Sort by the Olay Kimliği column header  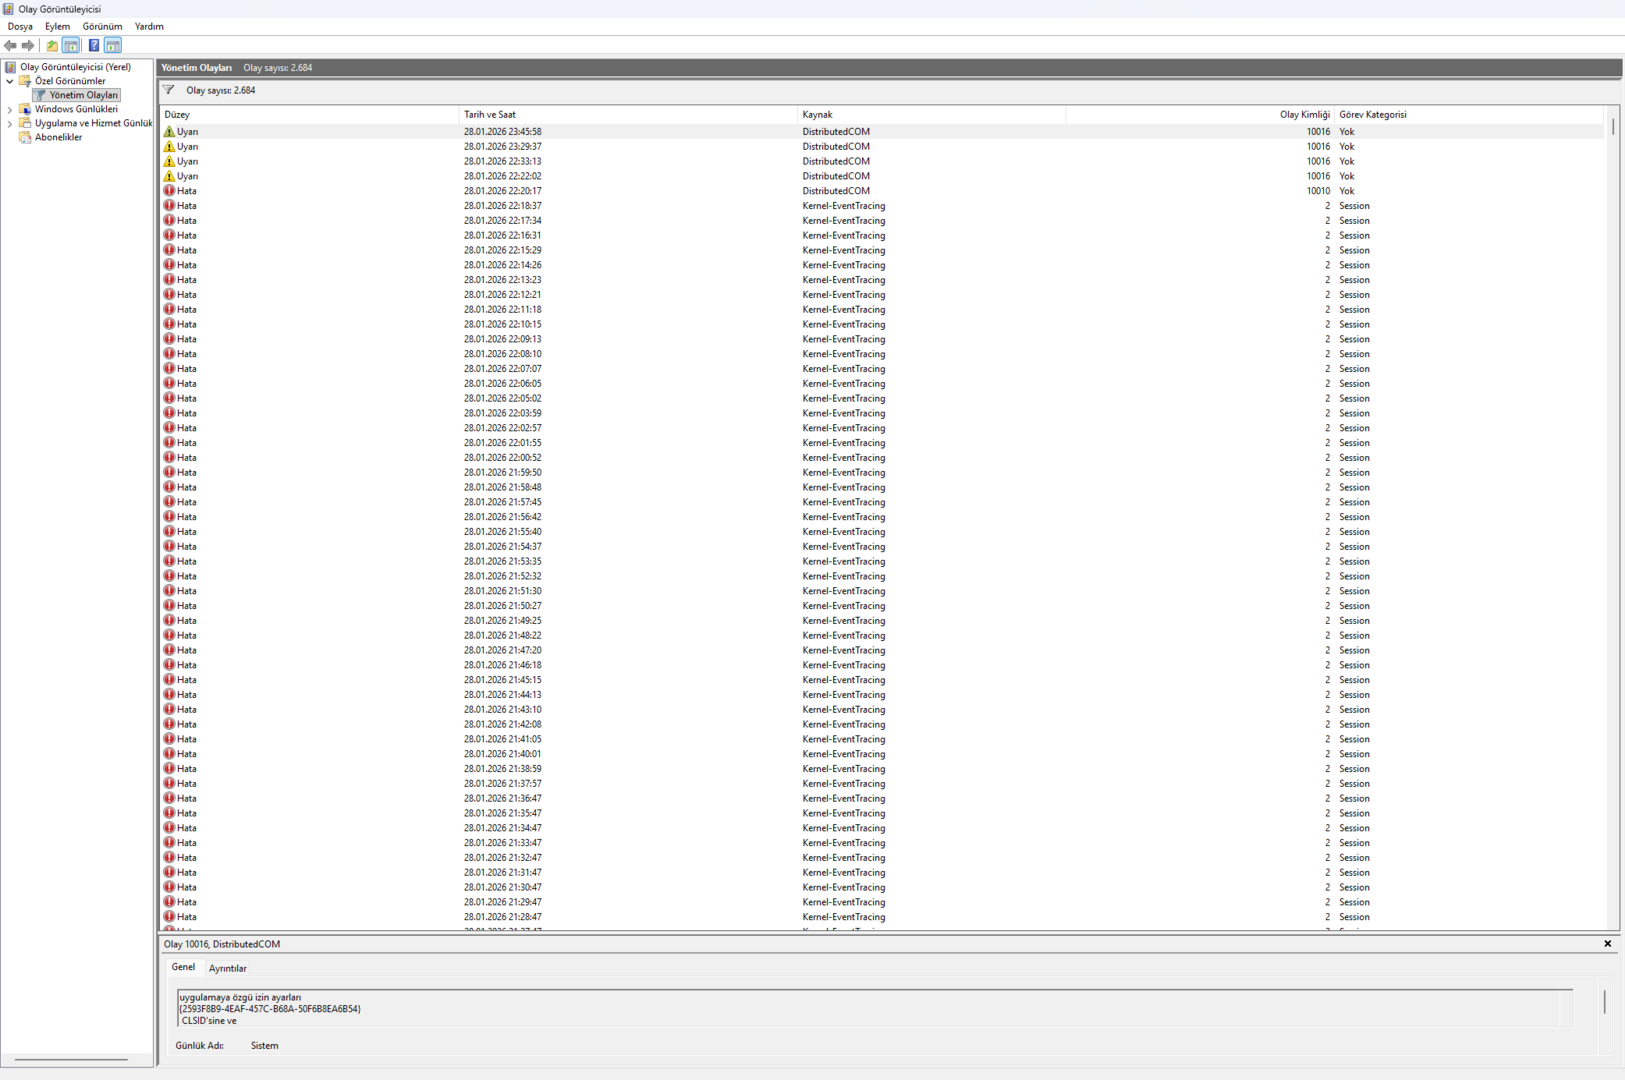click(1200, 115)
